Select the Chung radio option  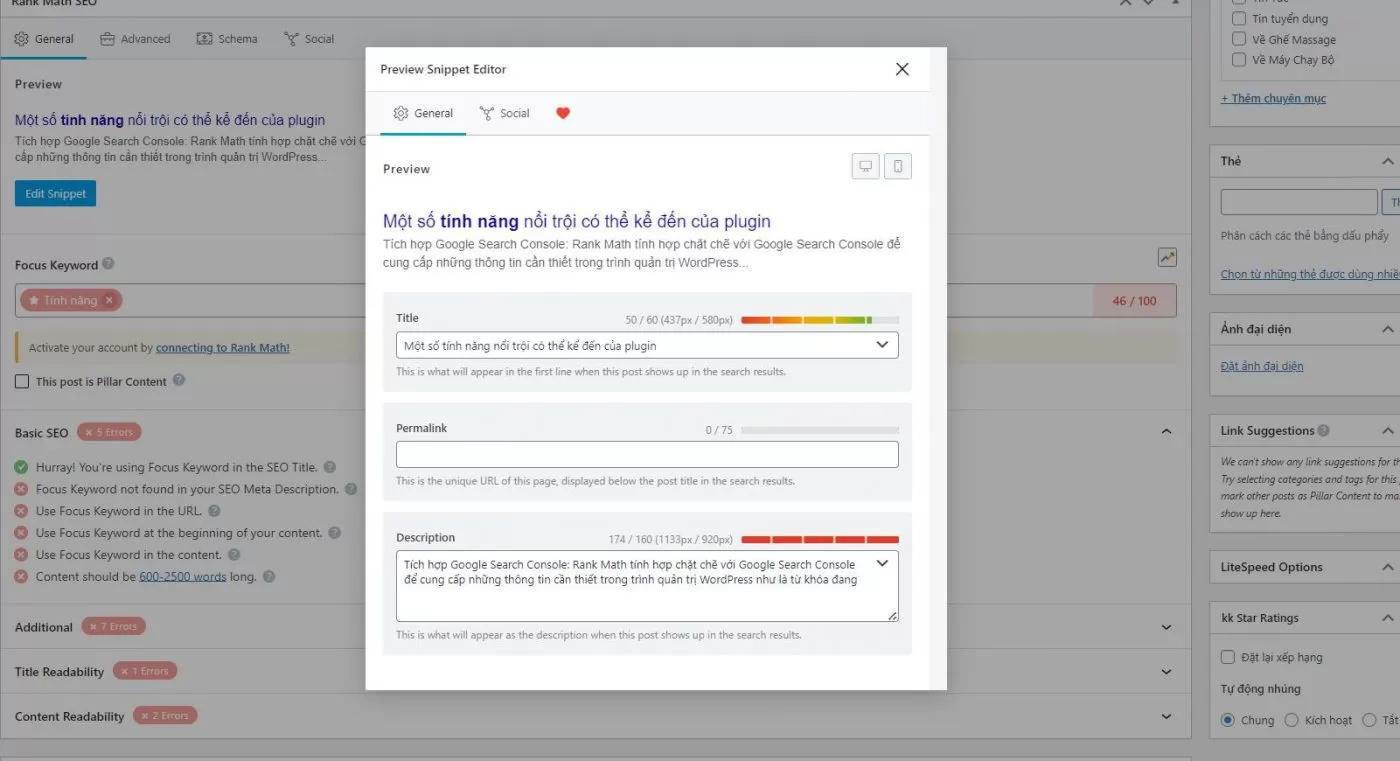pyautogui.click(x=1228, y=720)
